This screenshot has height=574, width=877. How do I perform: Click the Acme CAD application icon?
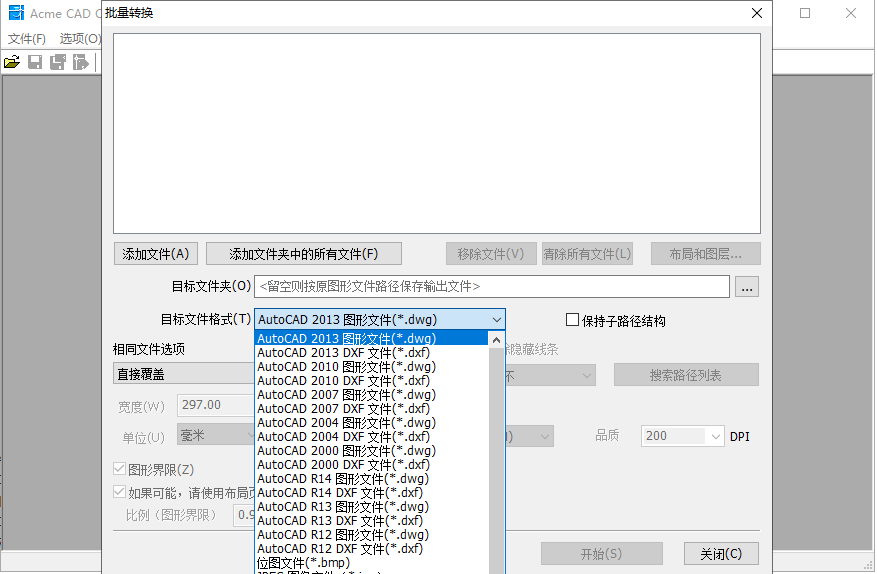point(16,14)
